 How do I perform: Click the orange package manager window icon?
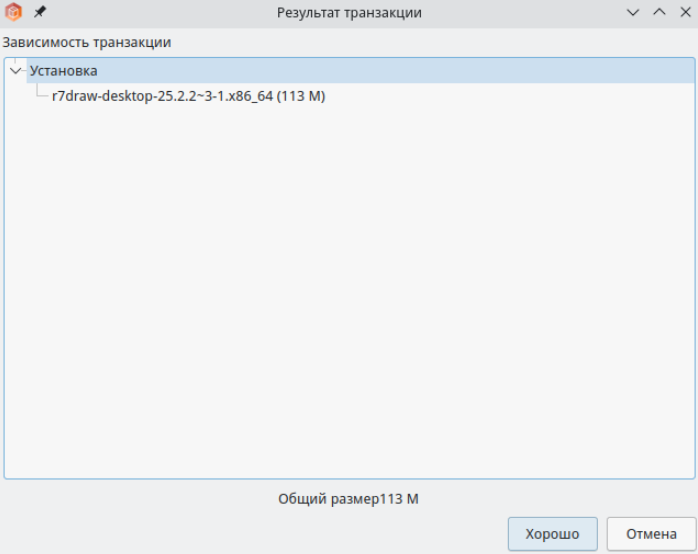[x=13, y=12]
